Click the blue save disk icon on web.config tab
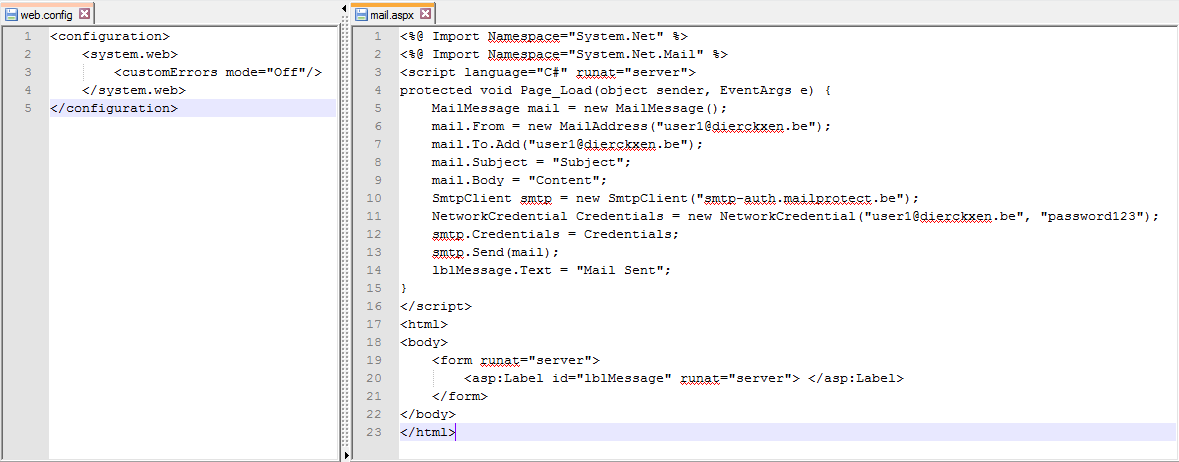 12,14
